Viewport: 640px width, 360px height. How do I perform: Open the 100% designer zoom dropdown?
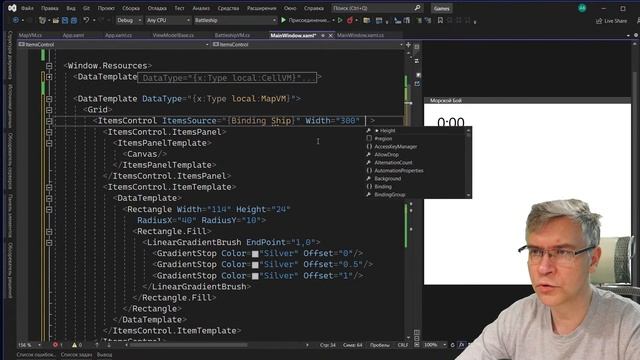[434, 345]
